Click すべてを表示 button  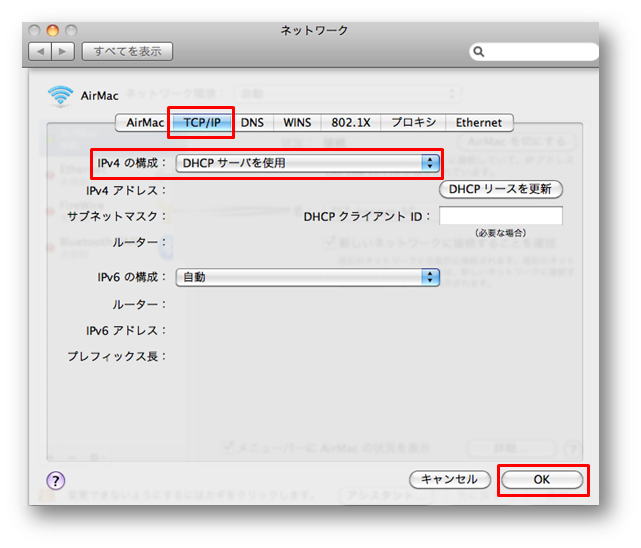(127, 51)
